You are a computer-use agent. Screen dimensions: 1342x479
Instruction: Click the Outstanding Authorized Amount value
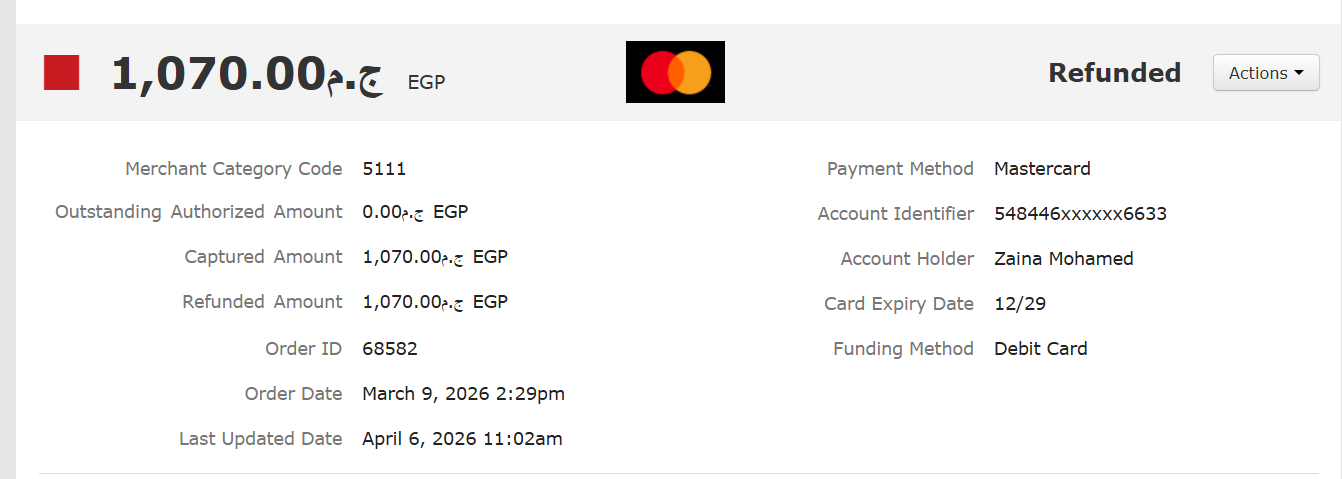[x=415, y=212]
